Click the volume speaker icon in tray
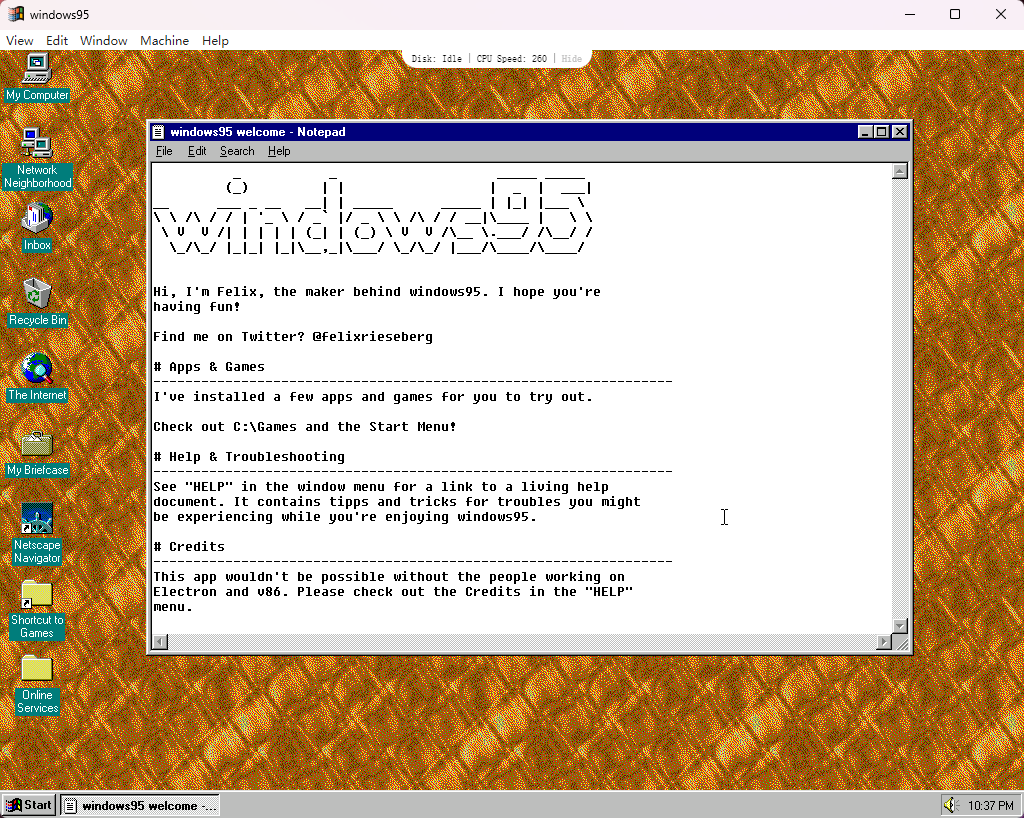The height and width of the screenshot is (818, 1024). [x=951, y=805]
